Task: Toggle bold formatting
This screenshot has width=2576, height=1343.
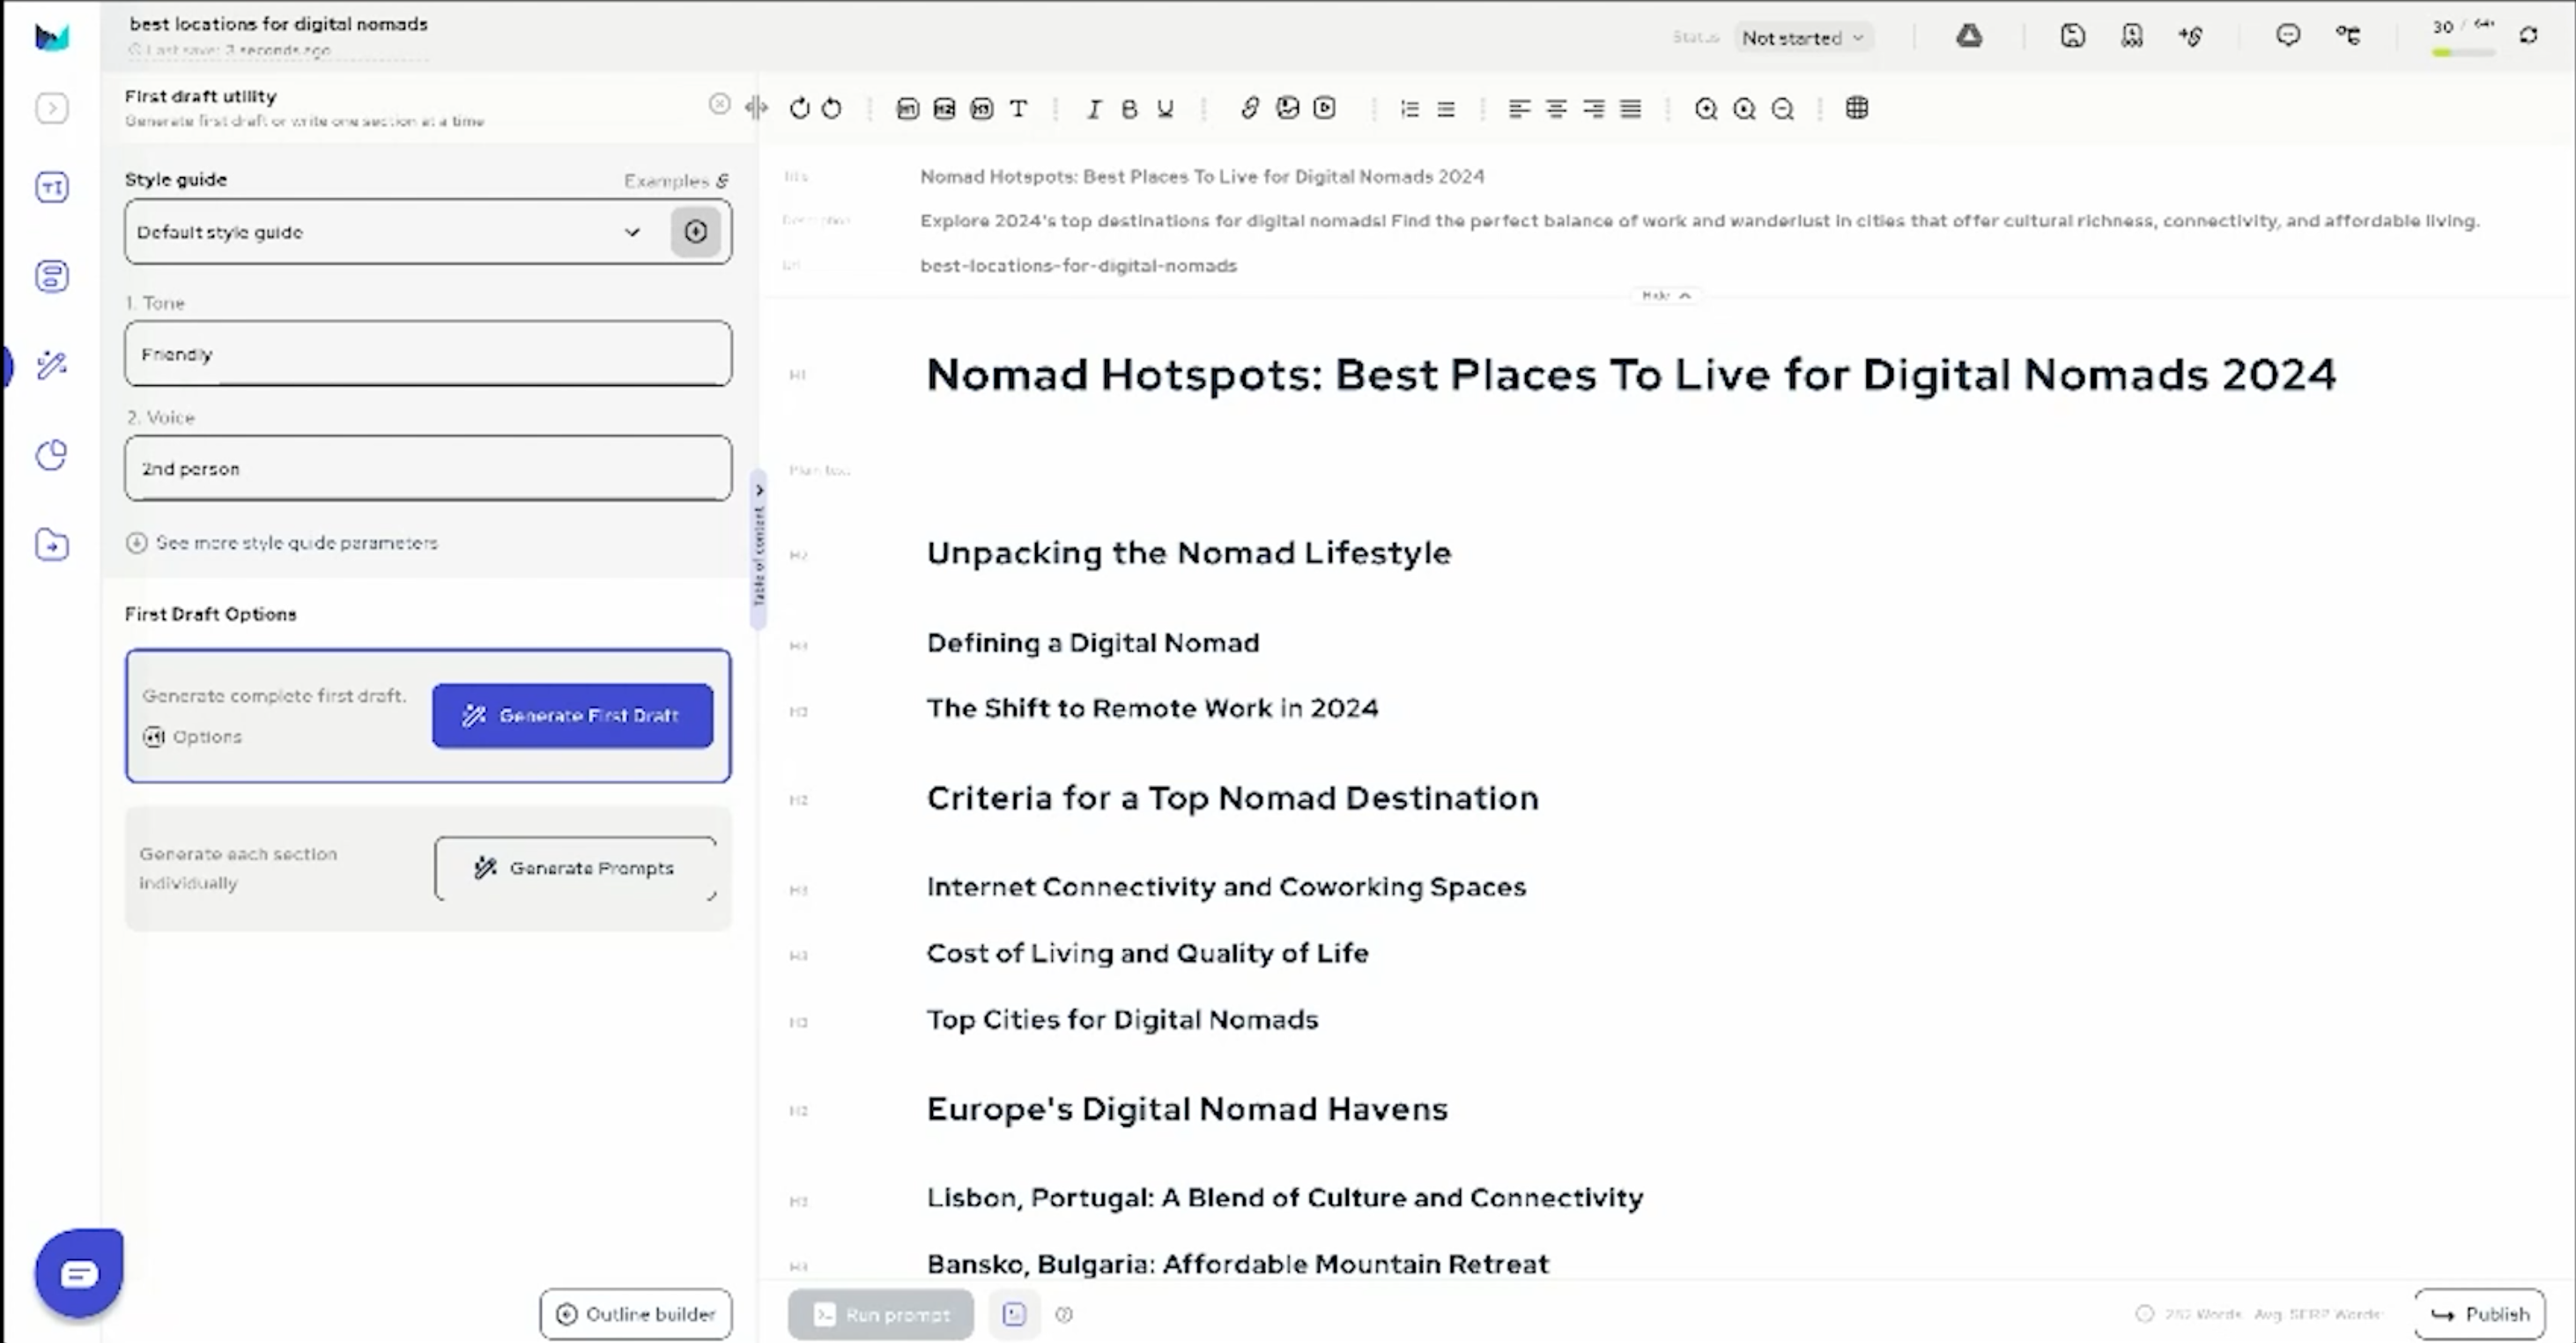Action: click(1129, 109)
